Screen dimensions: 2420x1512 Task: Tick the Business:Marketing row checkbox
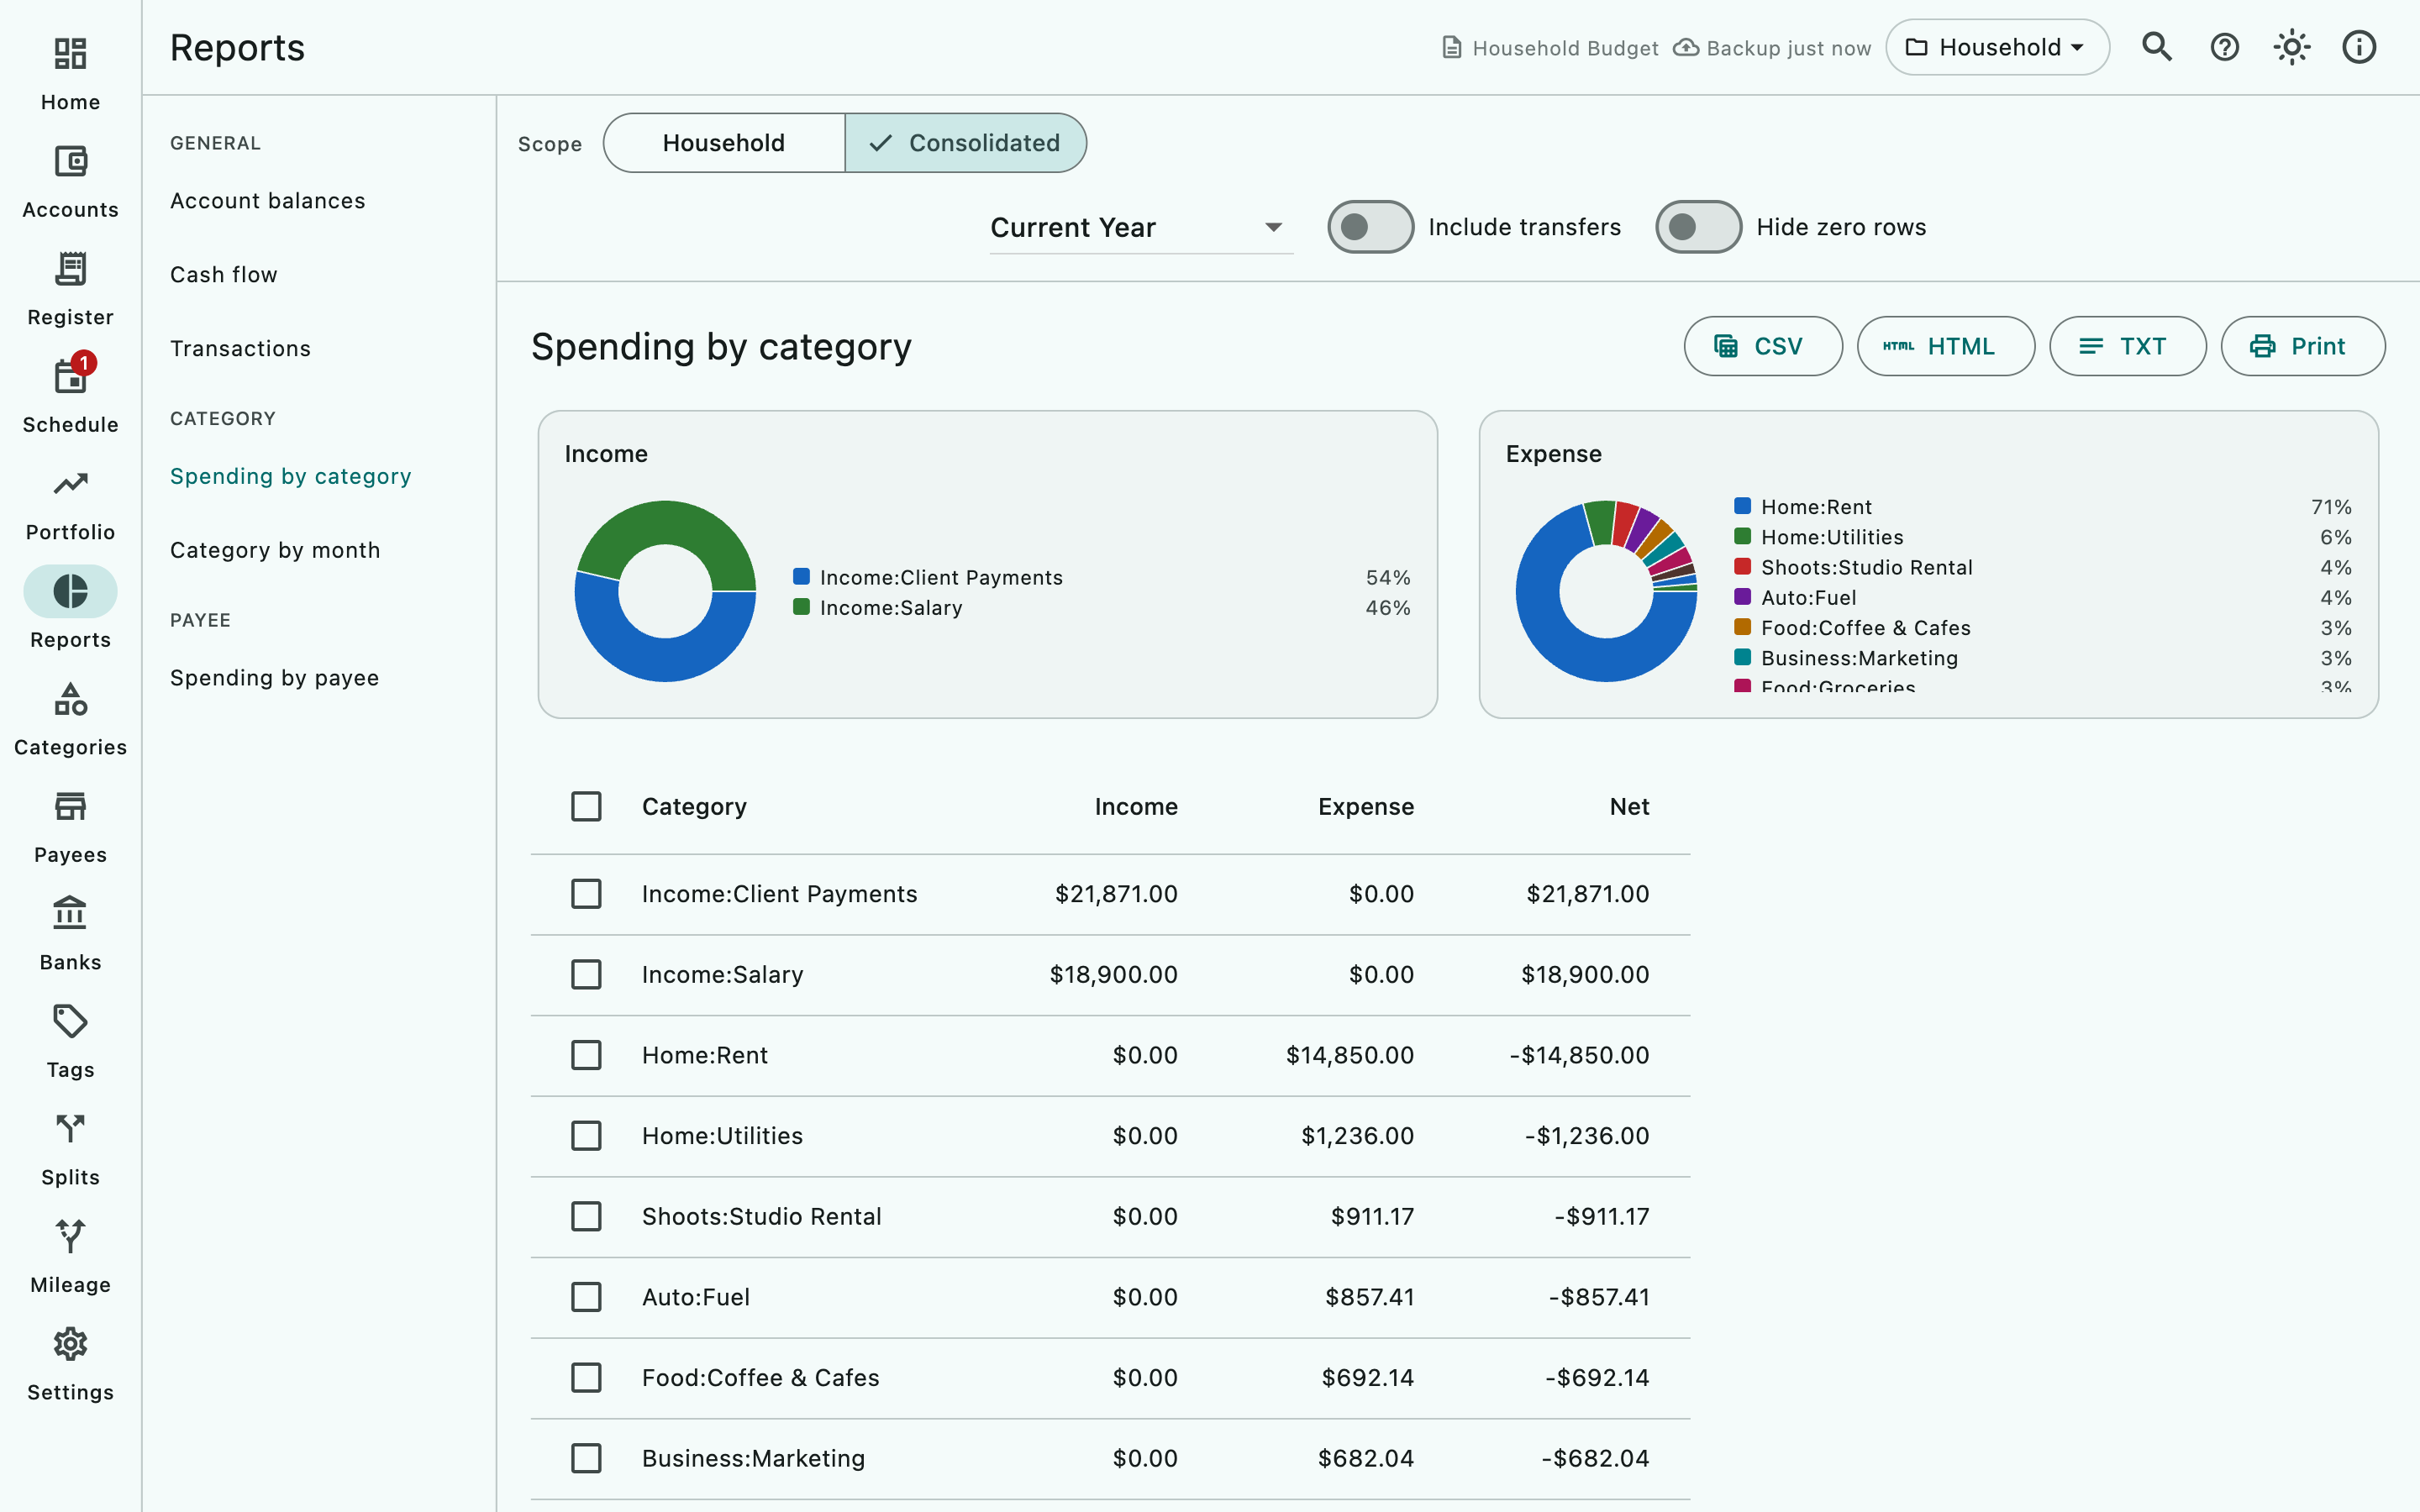tap(586, 1458)
